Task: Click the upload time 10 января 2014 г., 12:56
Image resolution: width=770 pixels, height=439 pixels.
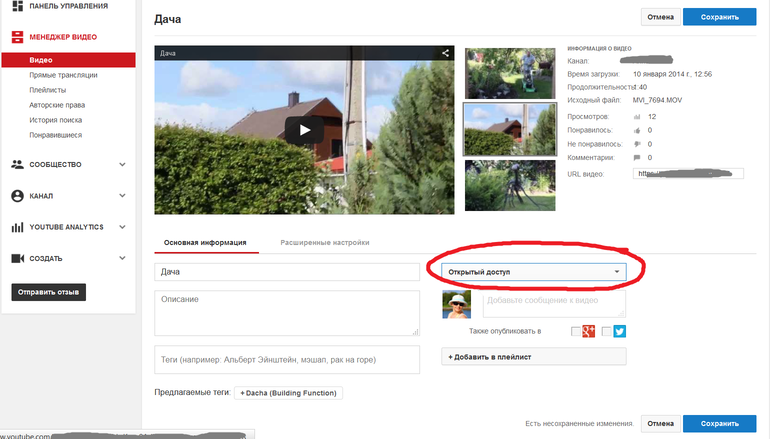Action: (672, 74)
